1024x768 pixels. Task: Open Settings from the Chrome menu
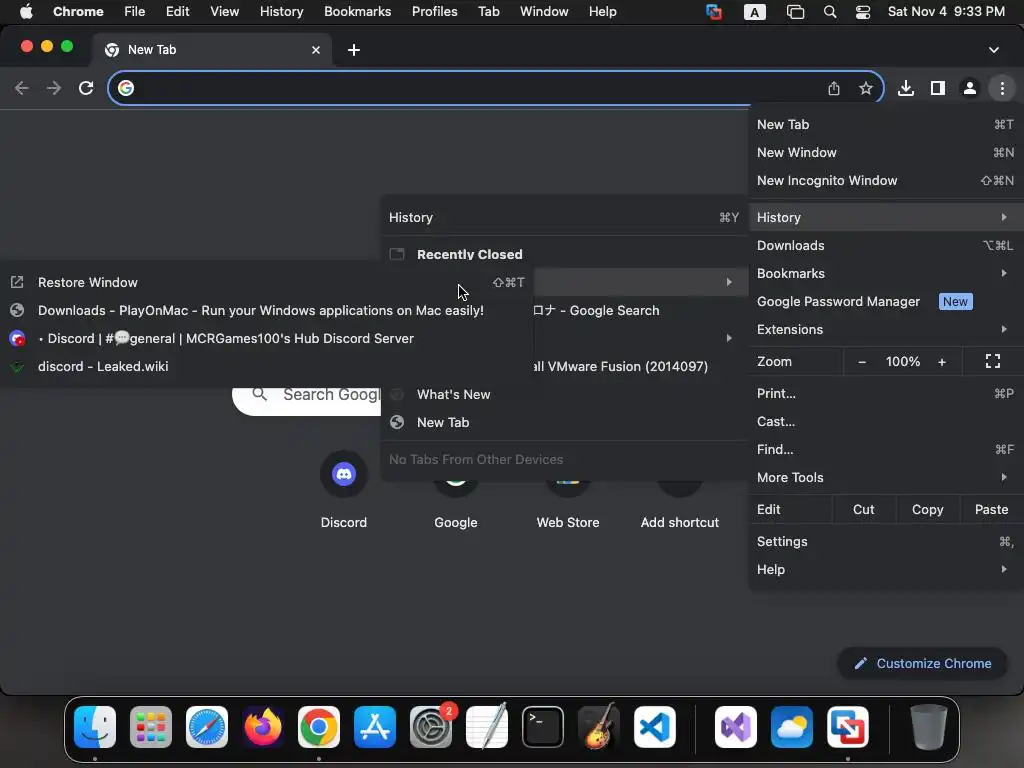point(885,541)
